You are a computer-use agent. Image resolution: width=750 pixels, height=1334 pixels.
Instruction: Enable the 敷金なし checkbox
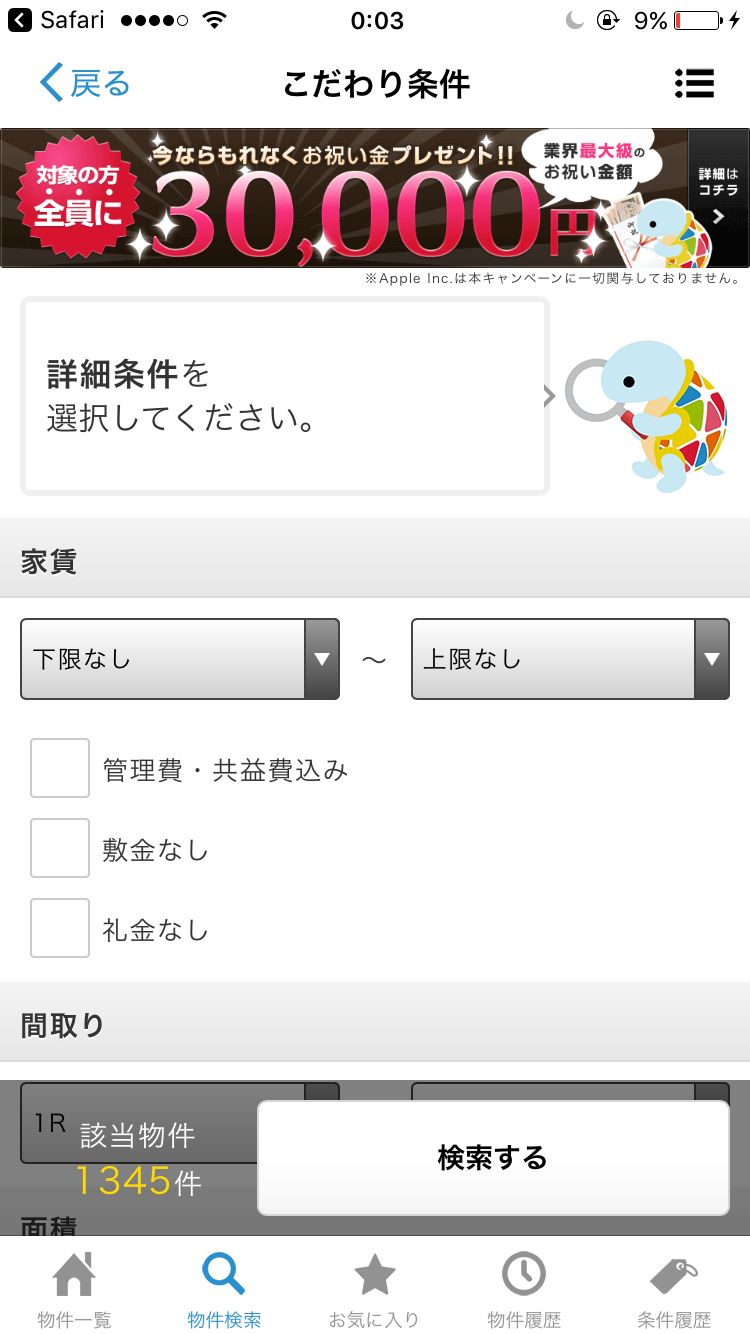(x=60, y=848)
